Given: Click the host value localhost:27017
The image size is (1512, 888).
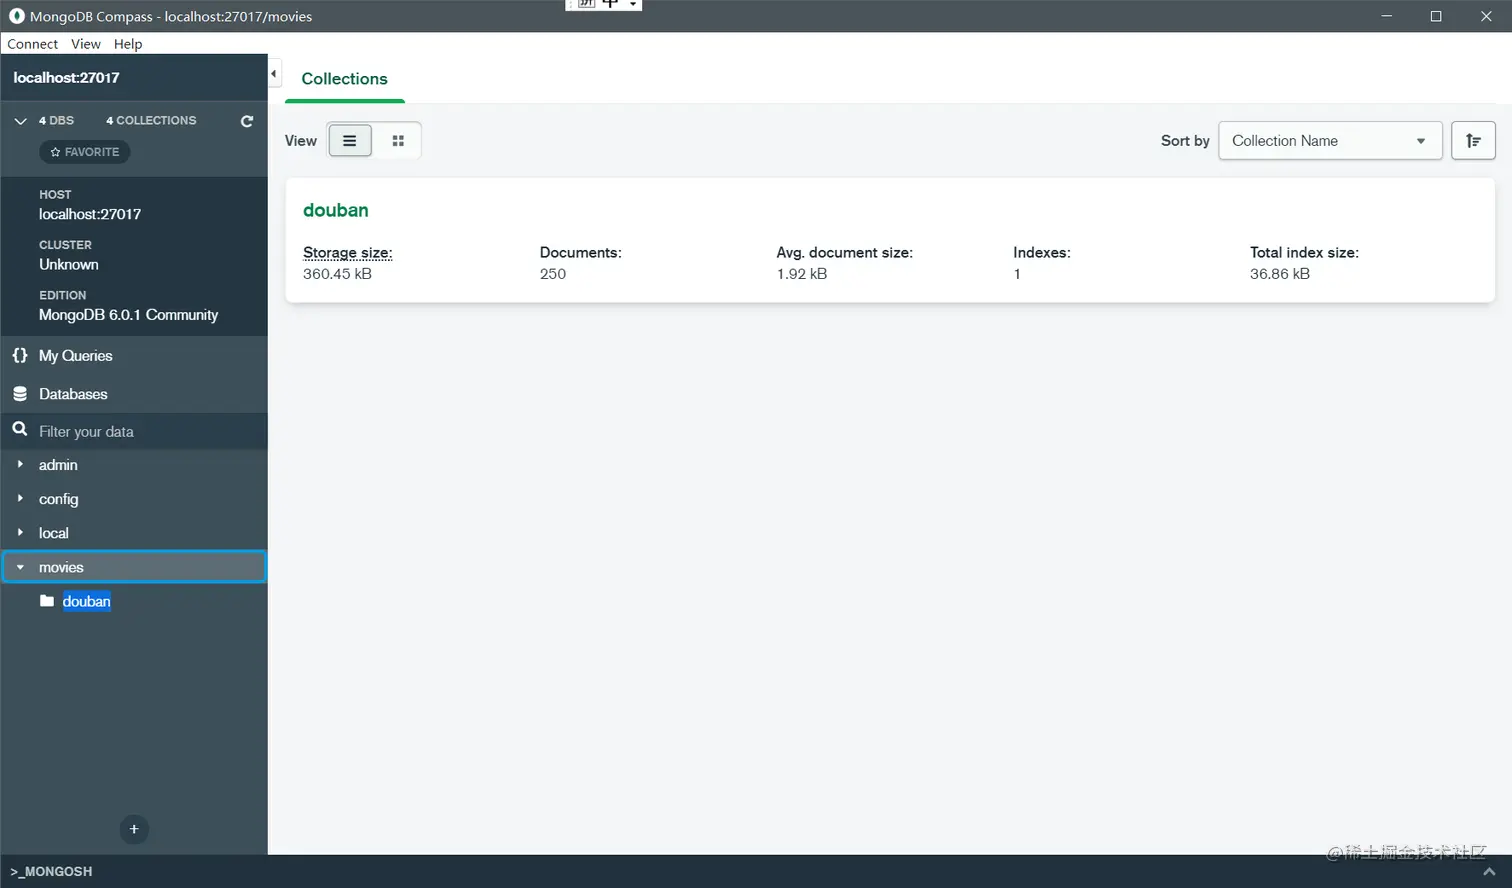Looking at the screenshot, I should [x=90, y=214].
